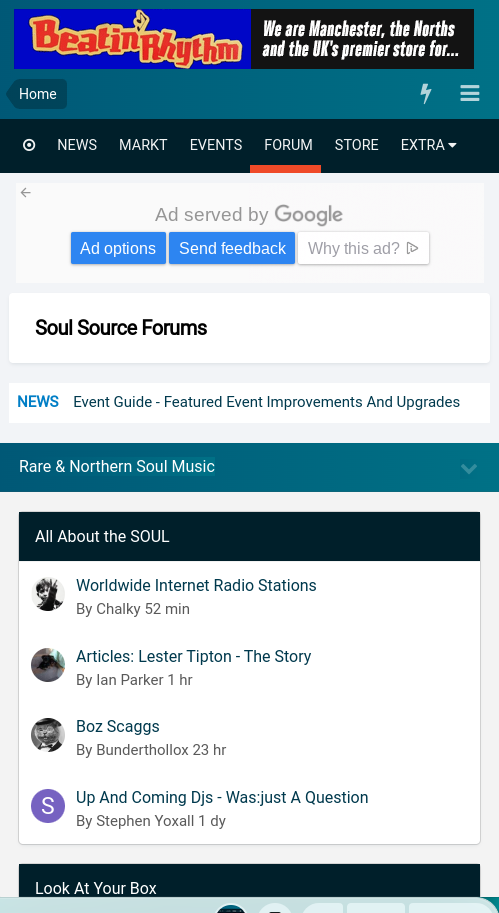The height and width of the screenshot is (913, 499).
Task: Expand the EXTRA dropdown menu
Action: pyautogui.click(x=429, y=145)
